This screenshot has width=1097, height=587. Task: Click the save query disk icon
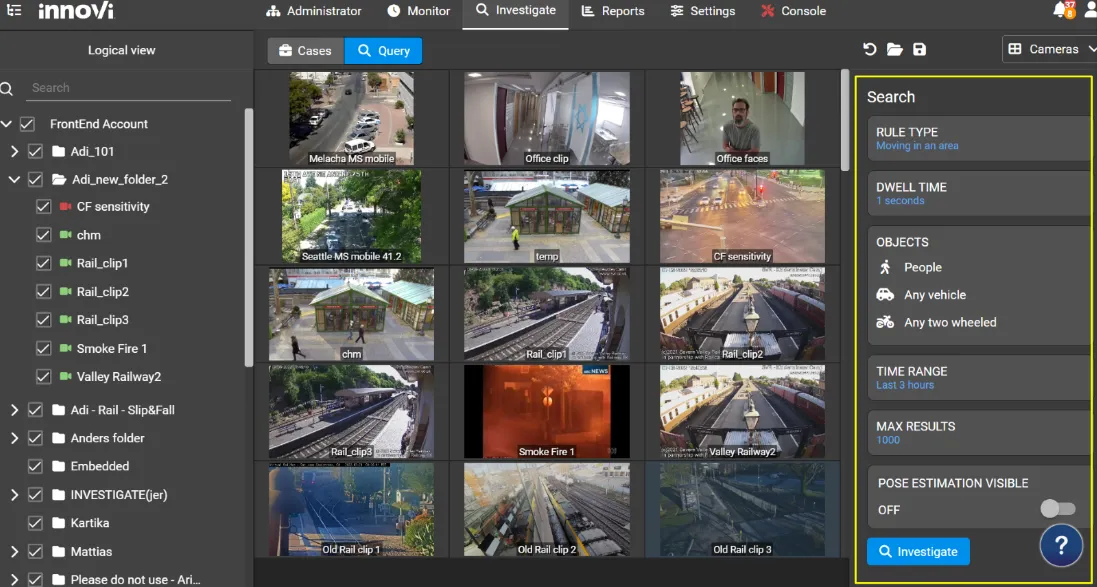pos(920,49)
